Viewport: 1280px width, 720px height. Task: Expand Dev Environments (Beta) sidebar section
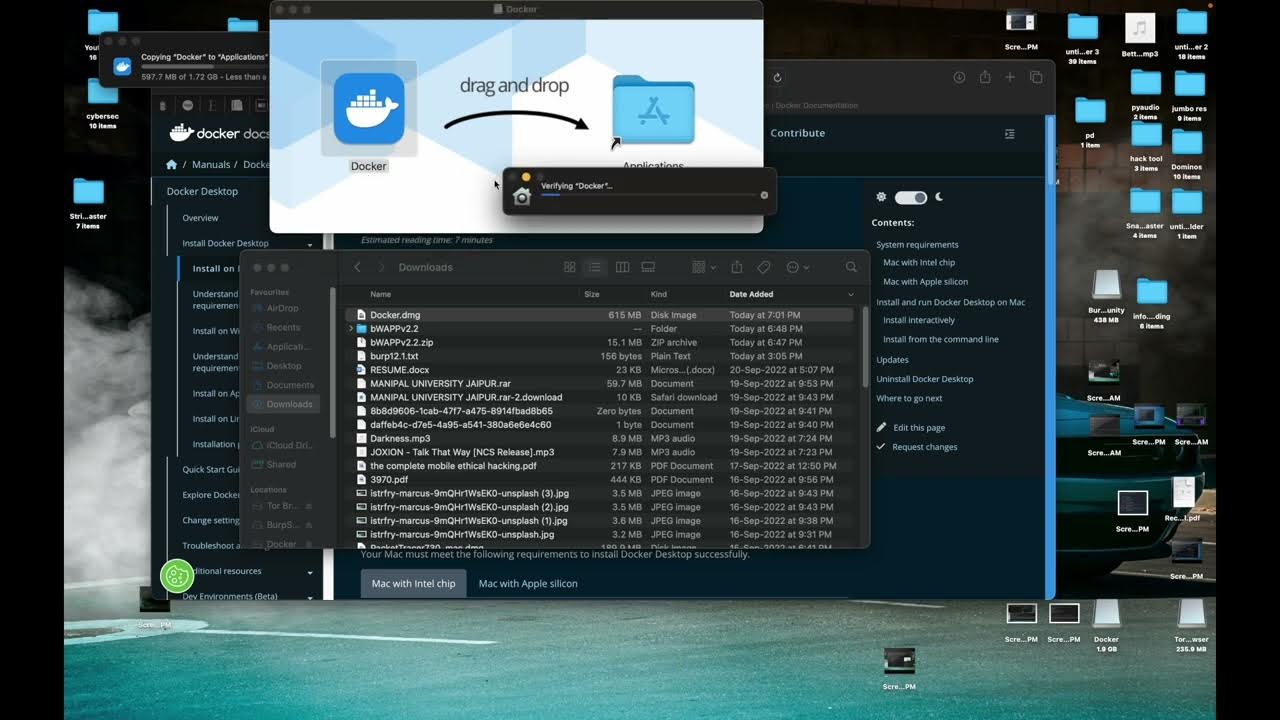[310, 597]
